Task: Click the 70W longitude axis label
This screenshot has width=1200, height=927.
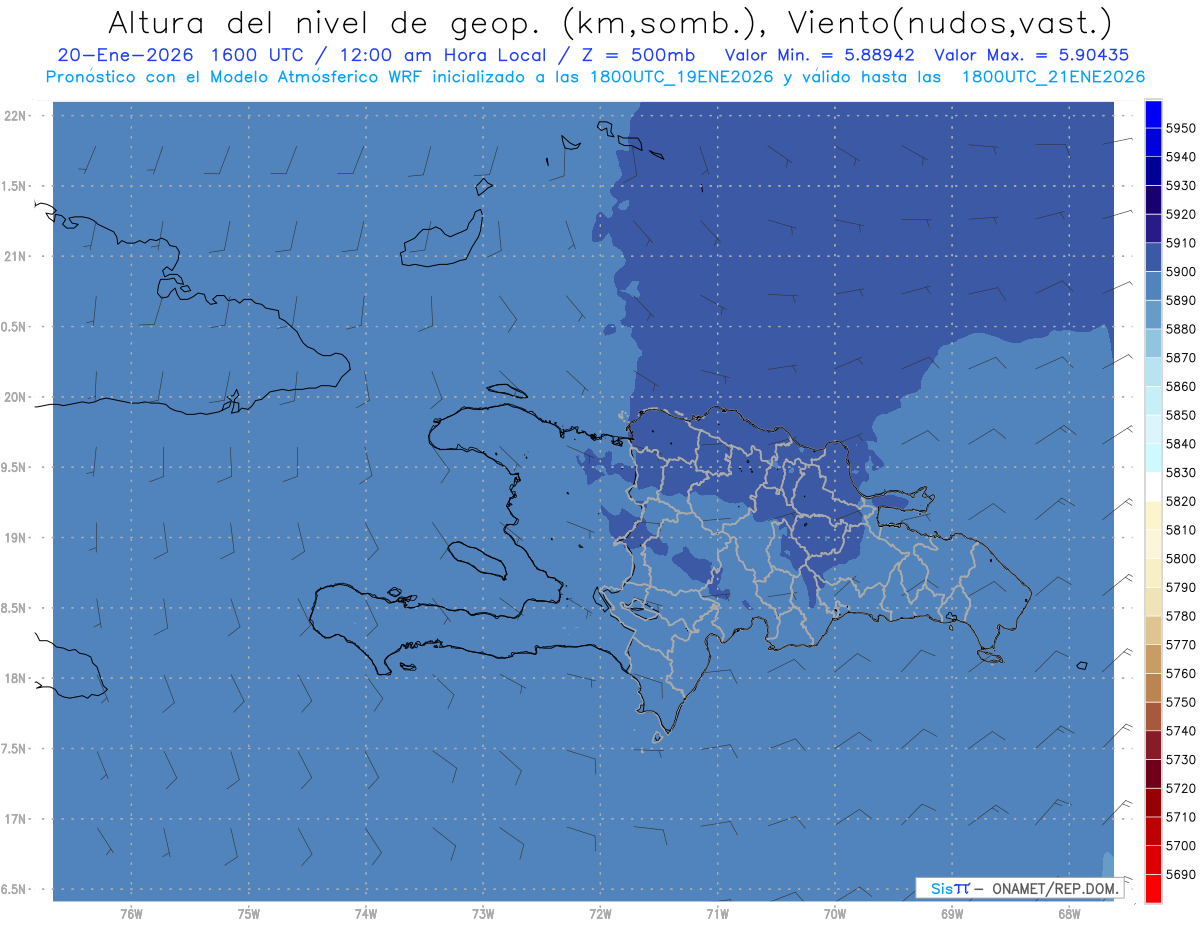Action: pos(835,913)
